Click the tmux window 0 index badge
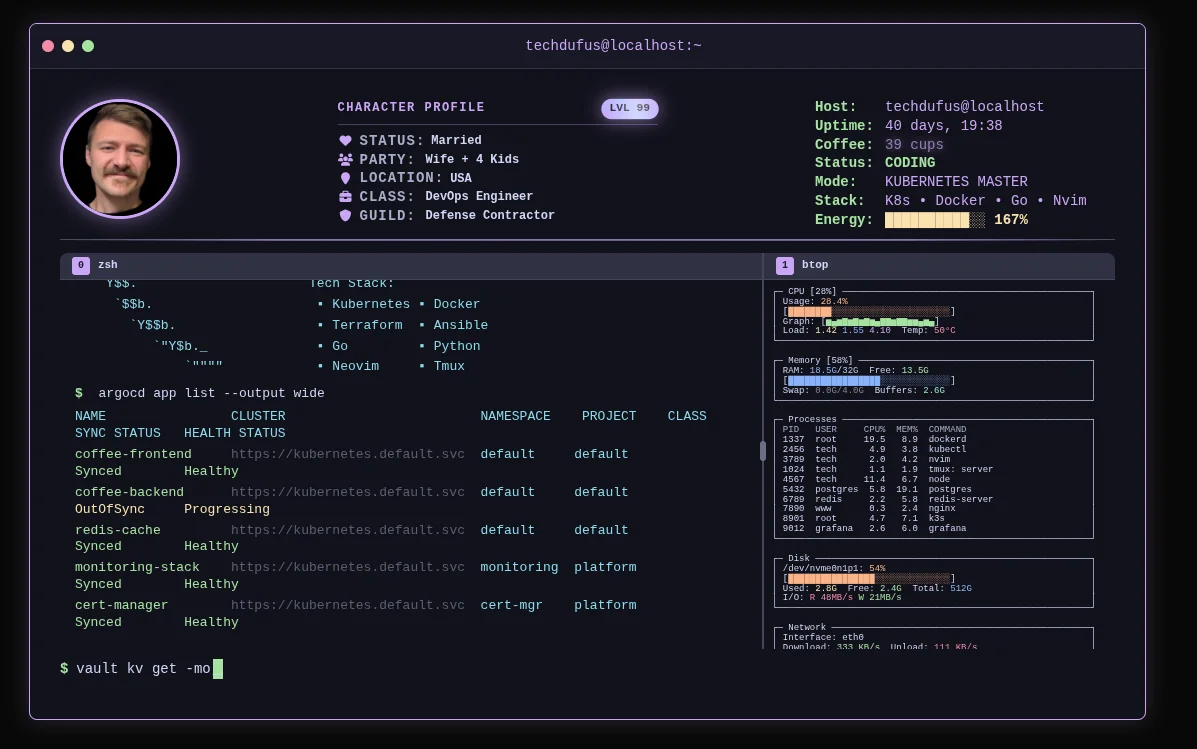This screenshot has width=1197, height=749. (x=81, y=265)
